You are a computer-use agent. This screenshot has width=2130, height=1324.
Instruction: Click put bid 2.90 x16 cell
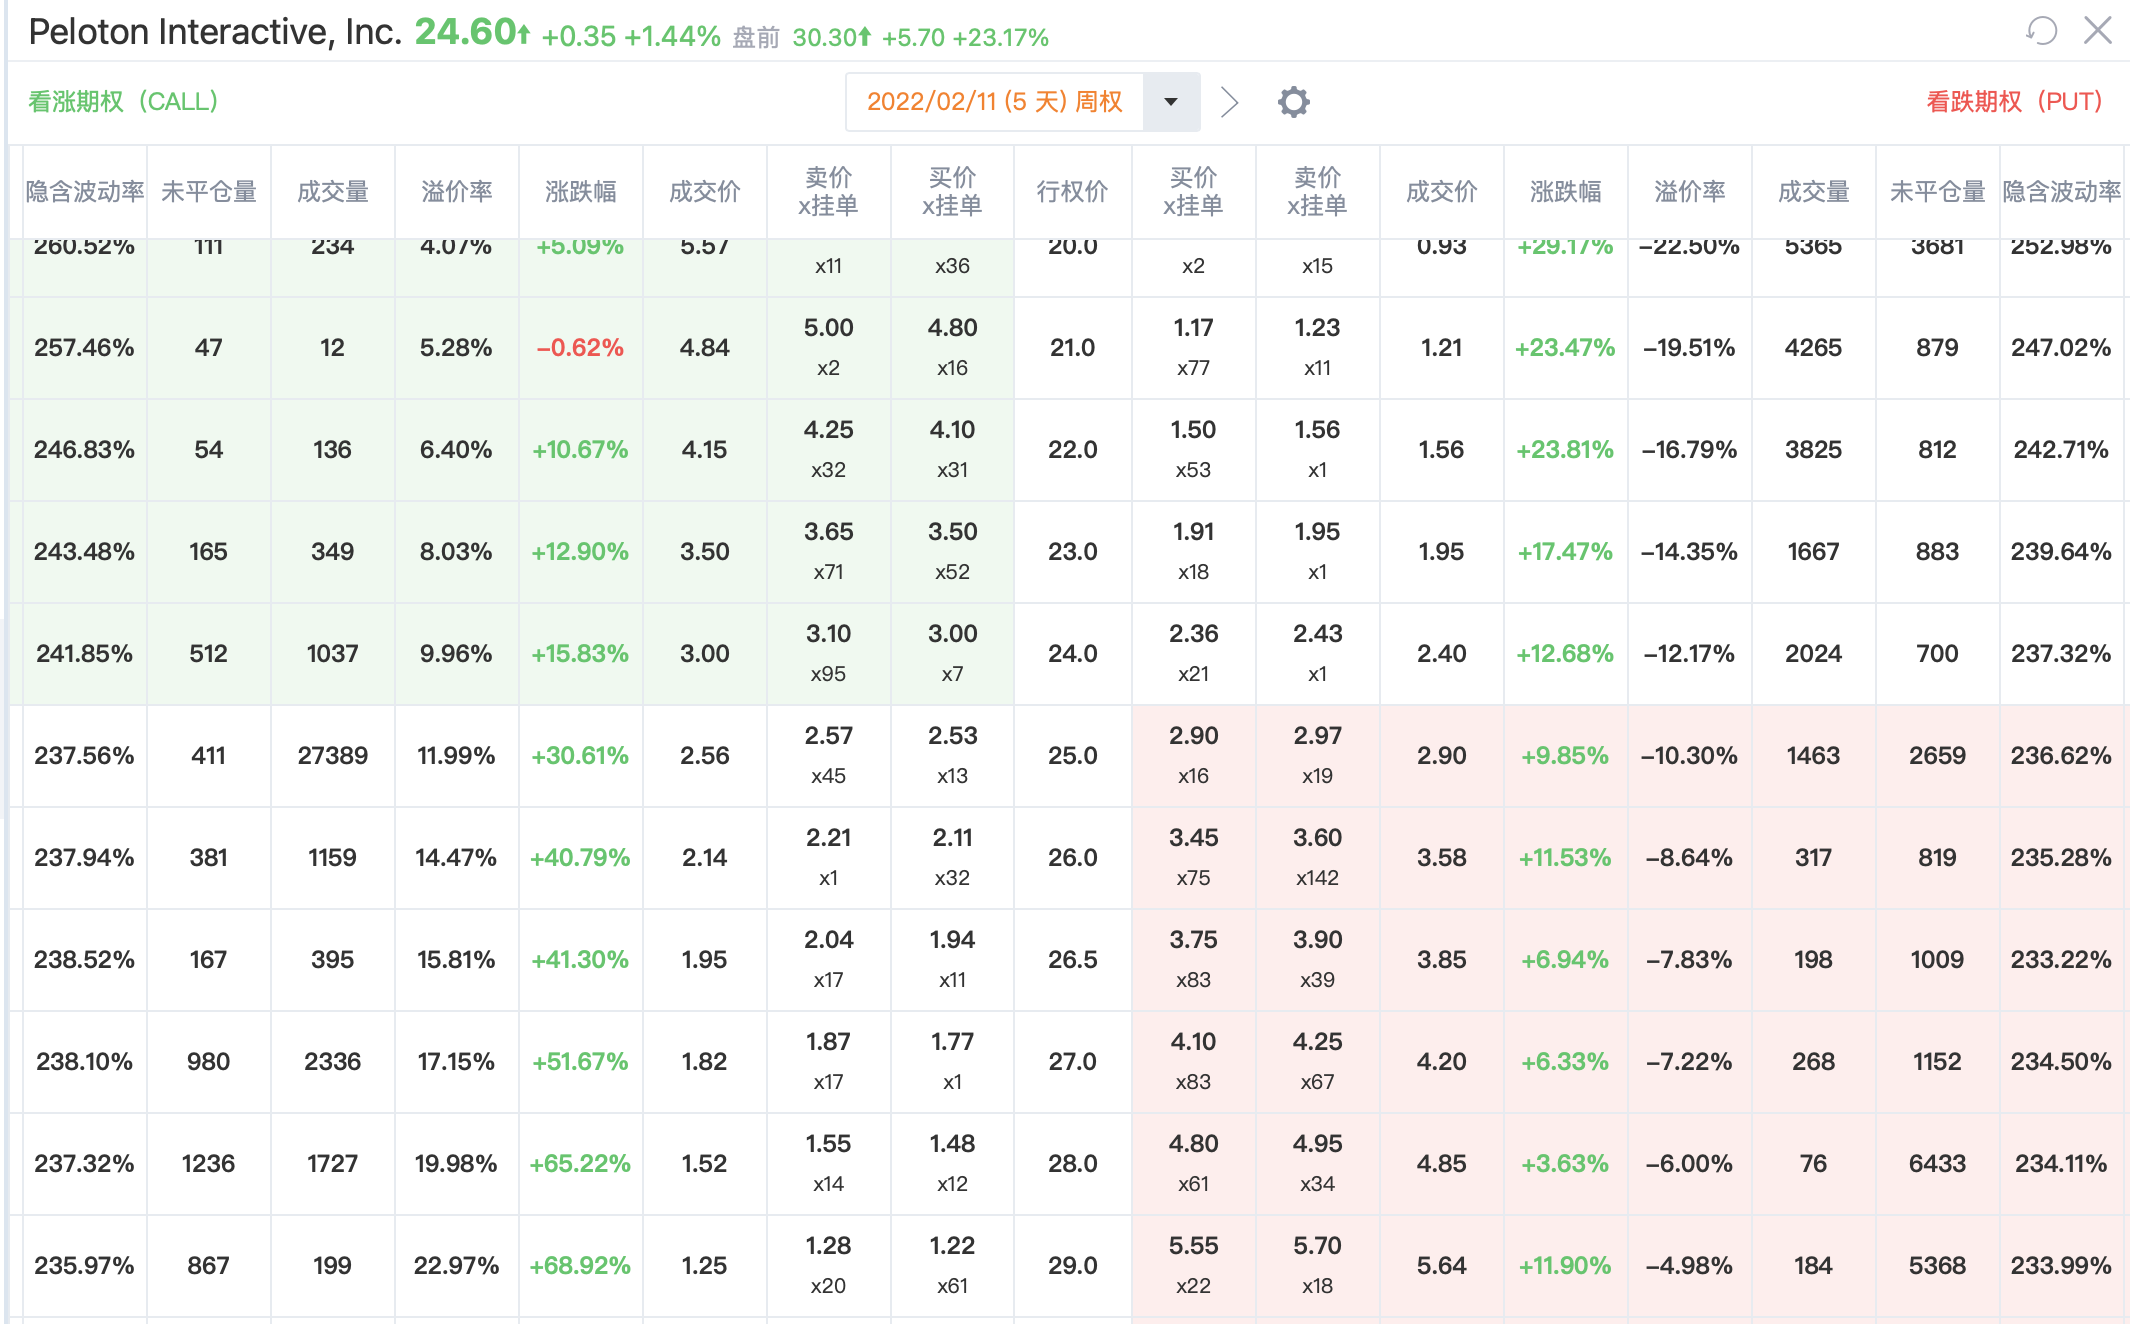point(1193,755)
